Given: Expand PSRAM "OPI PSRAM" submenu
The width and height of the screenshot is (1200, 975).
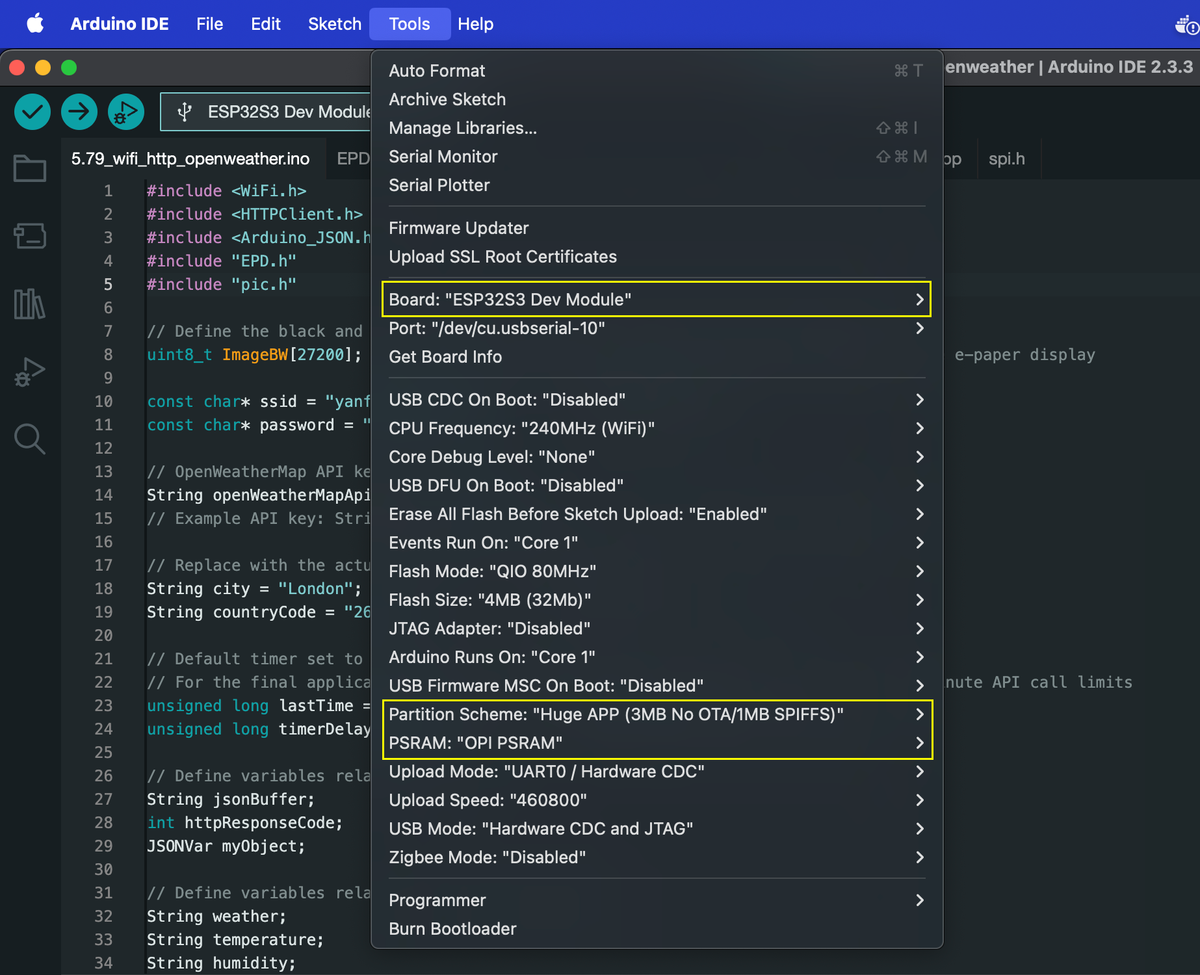Looking at the screenshot, I should tap(657, 743).
